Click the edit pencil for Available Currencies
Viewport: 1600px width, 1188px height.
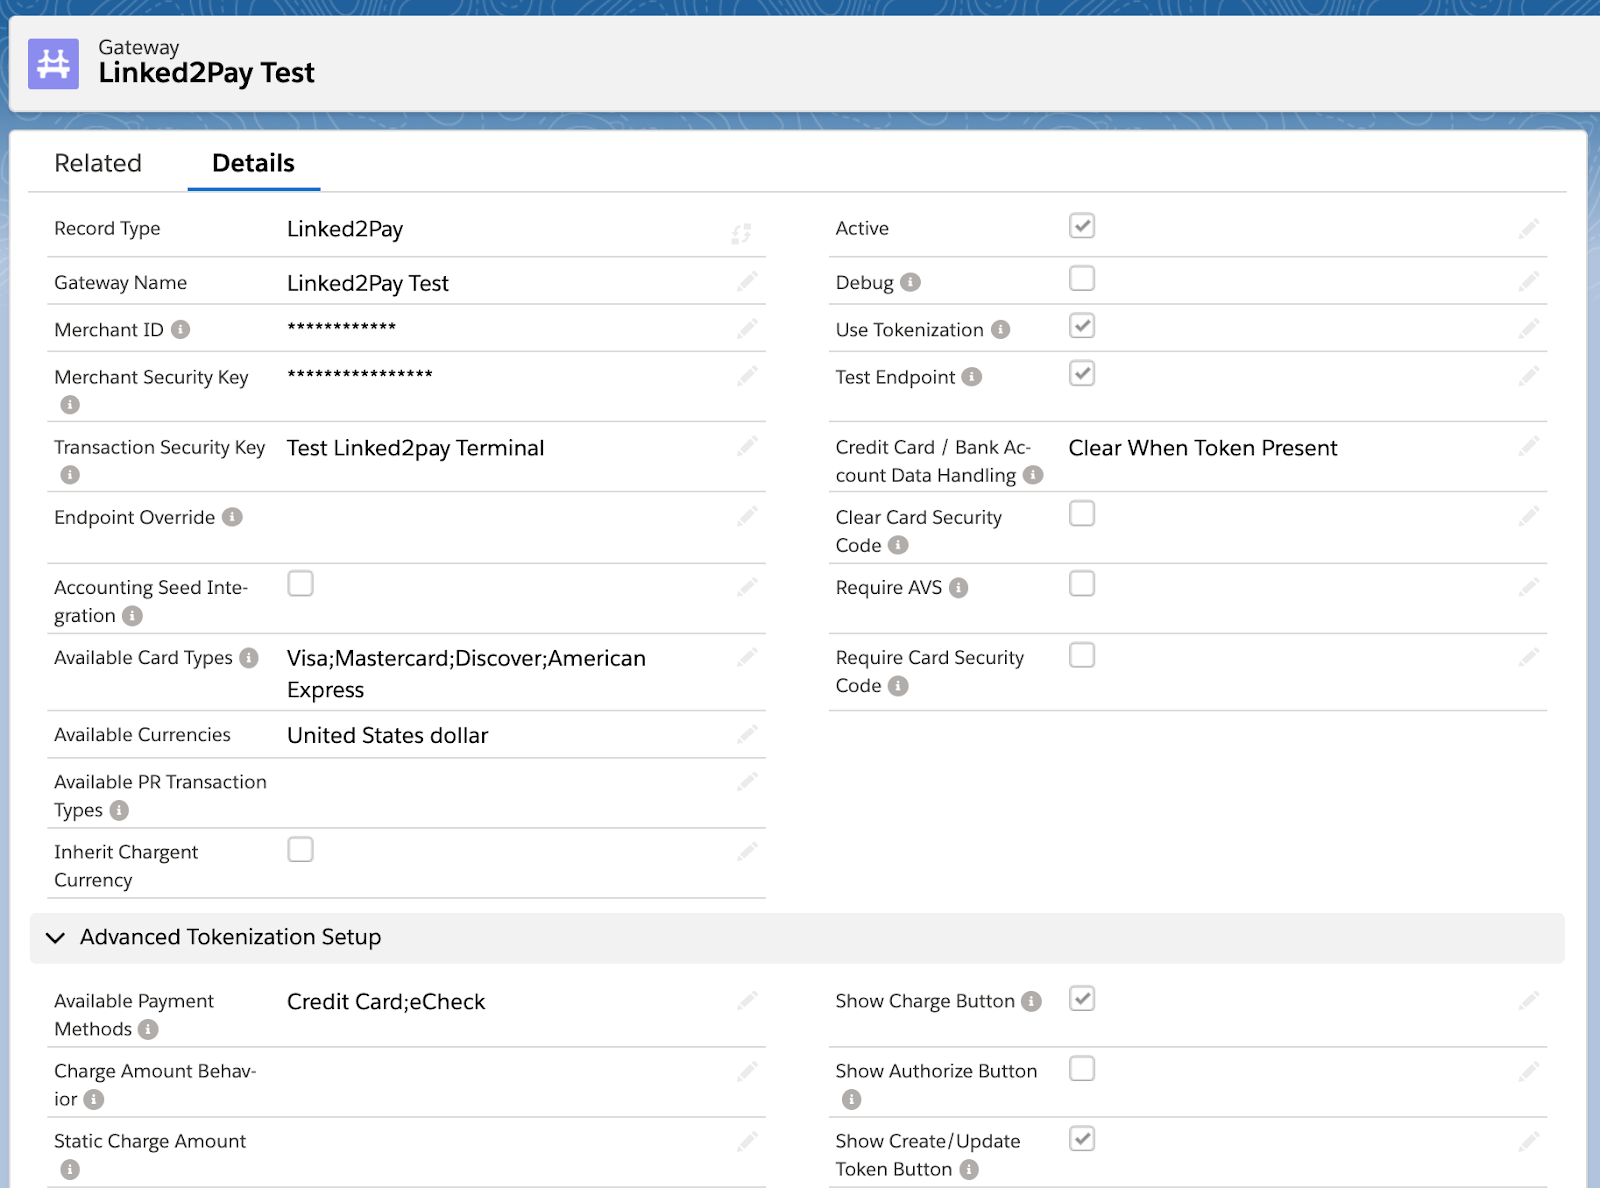click(x=747, y=735)
